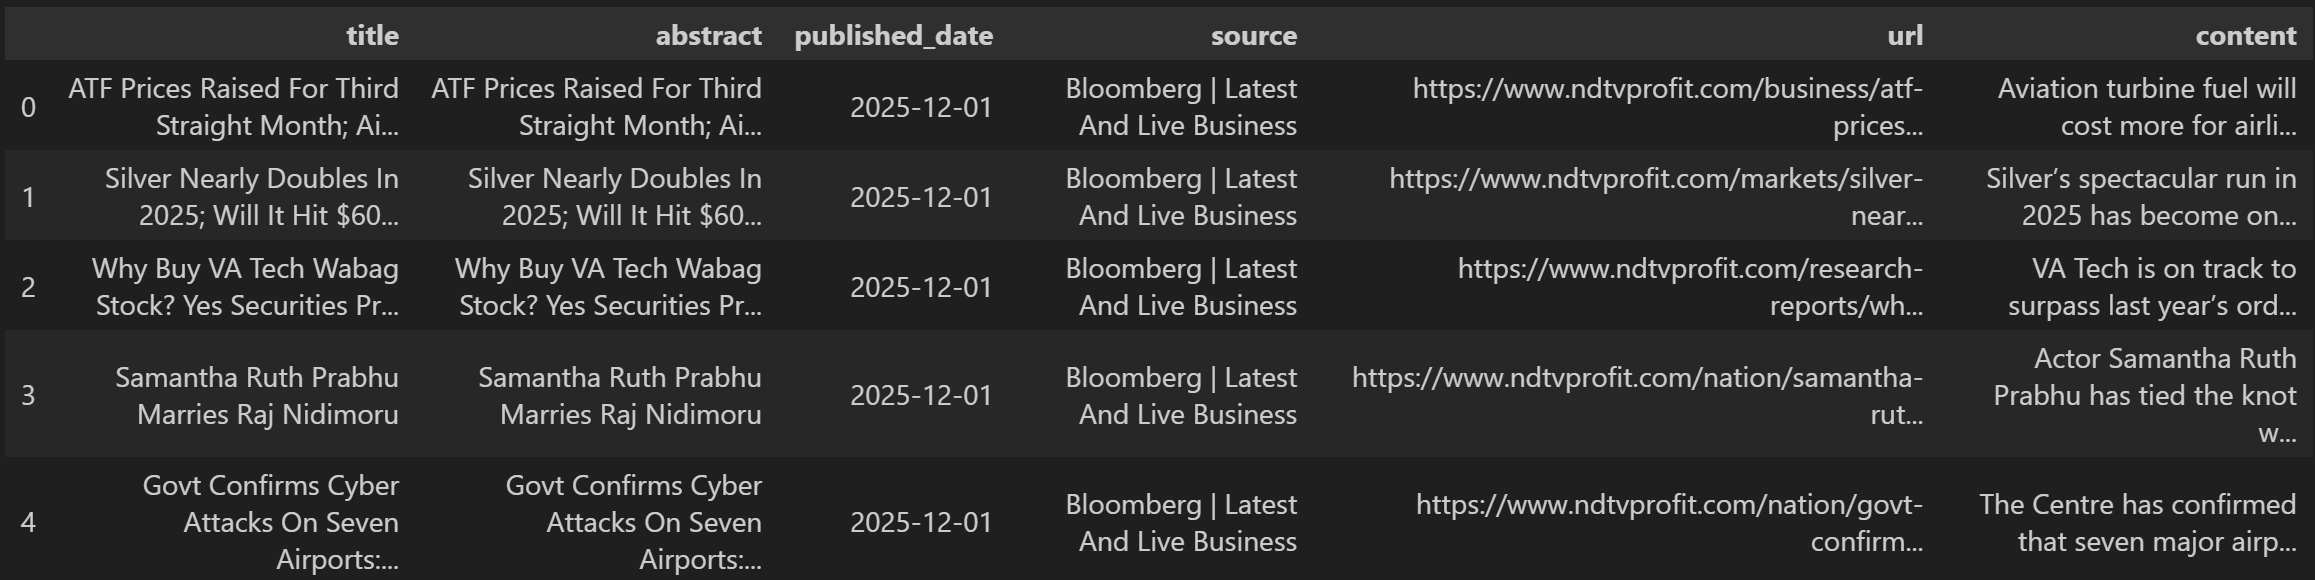Click the published date in row 3
The height and width of the screenshot is (580, 2315).
[920, 395]
